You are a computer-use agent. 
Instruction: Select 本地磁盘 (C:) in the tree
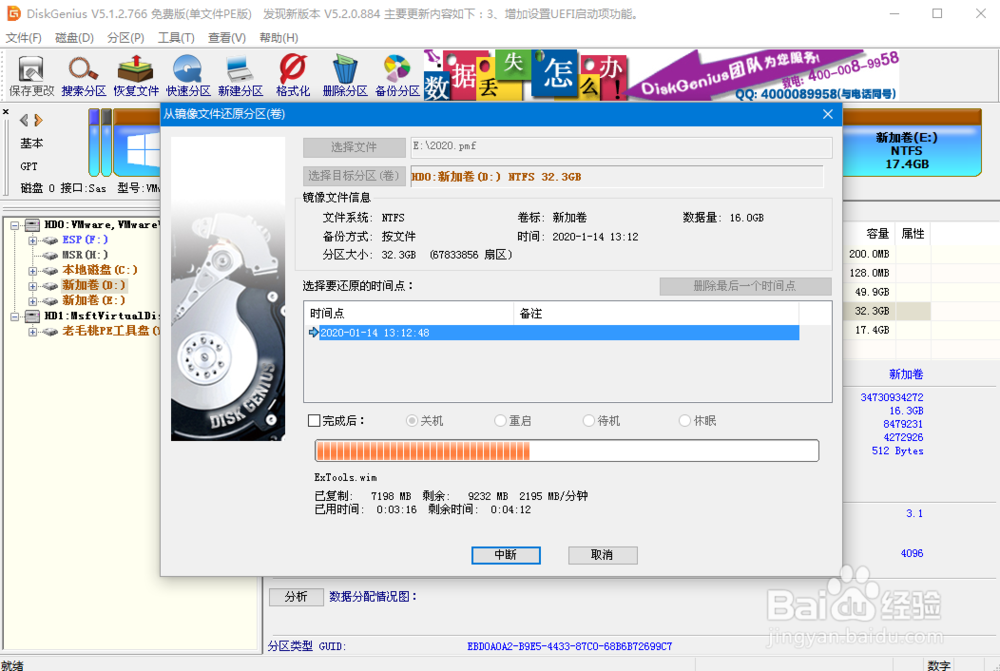99,270
